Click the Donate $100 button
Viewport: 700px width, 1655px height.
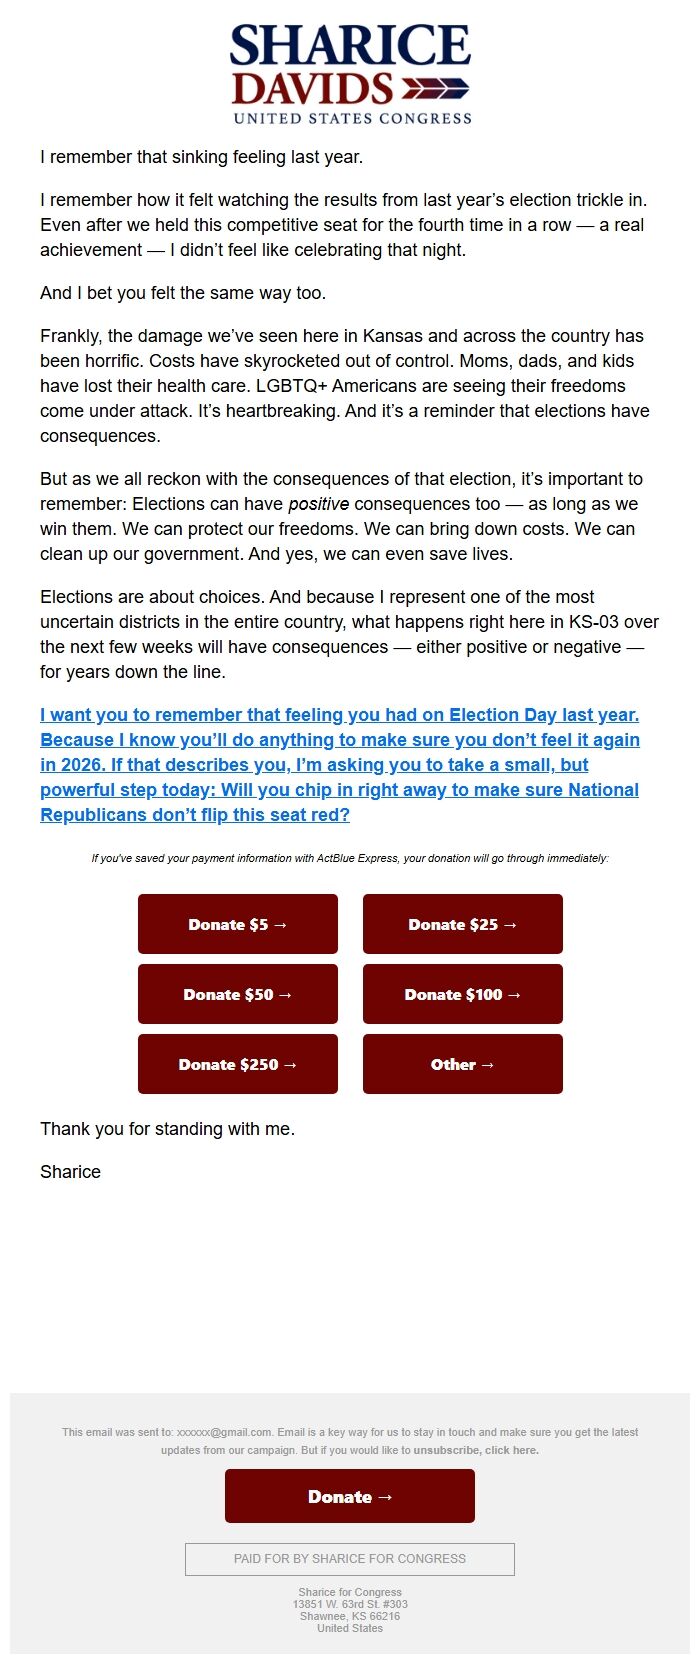pos(462,994)
